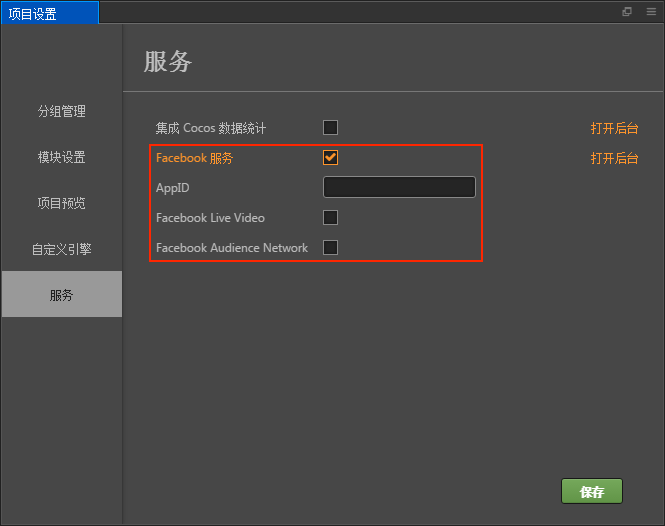Viewport: 665px width, 526px height.
Task: Enable Facebook Live Video checkbox
Action: tap(330, 218)
